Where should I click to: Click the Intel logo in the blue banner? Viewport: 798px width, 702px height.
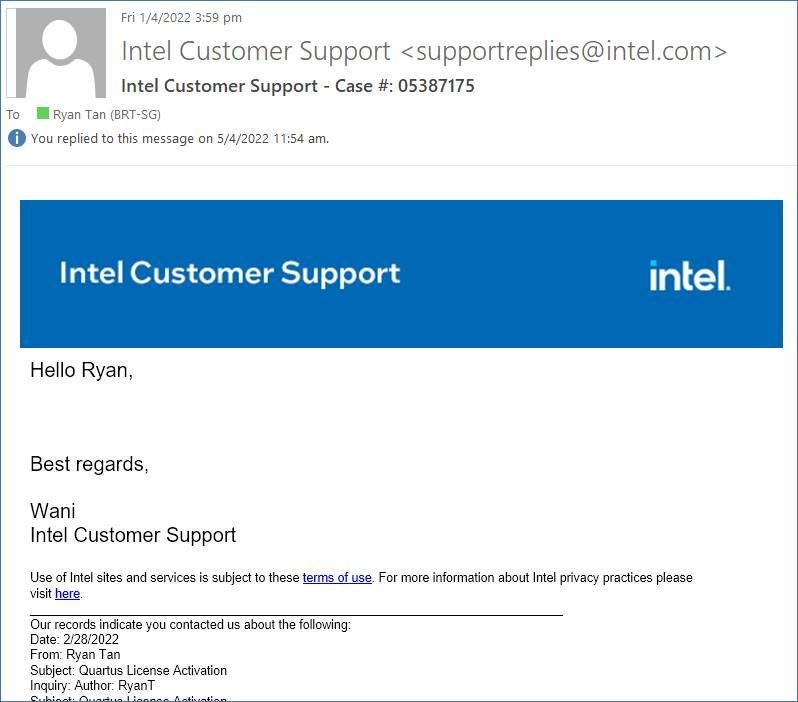click(690, 275)
